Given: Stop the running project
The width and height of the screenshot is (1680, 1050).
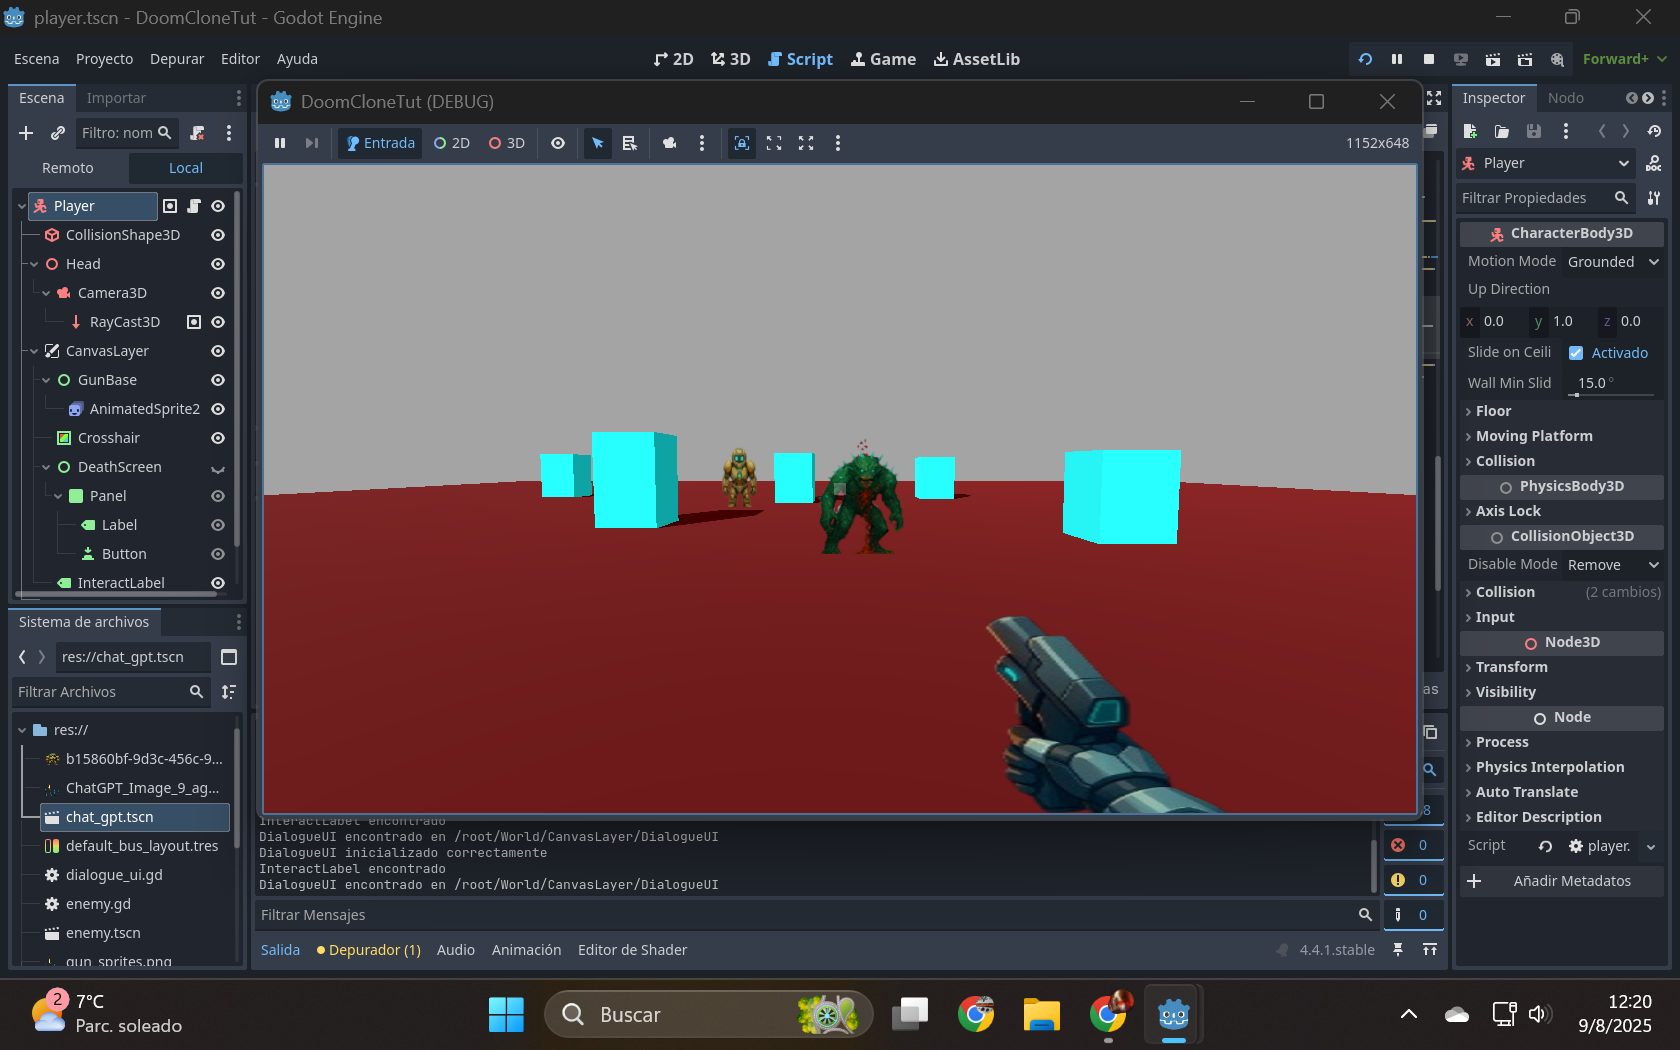Looking at the screenshot, I should tap(1429, 59).
